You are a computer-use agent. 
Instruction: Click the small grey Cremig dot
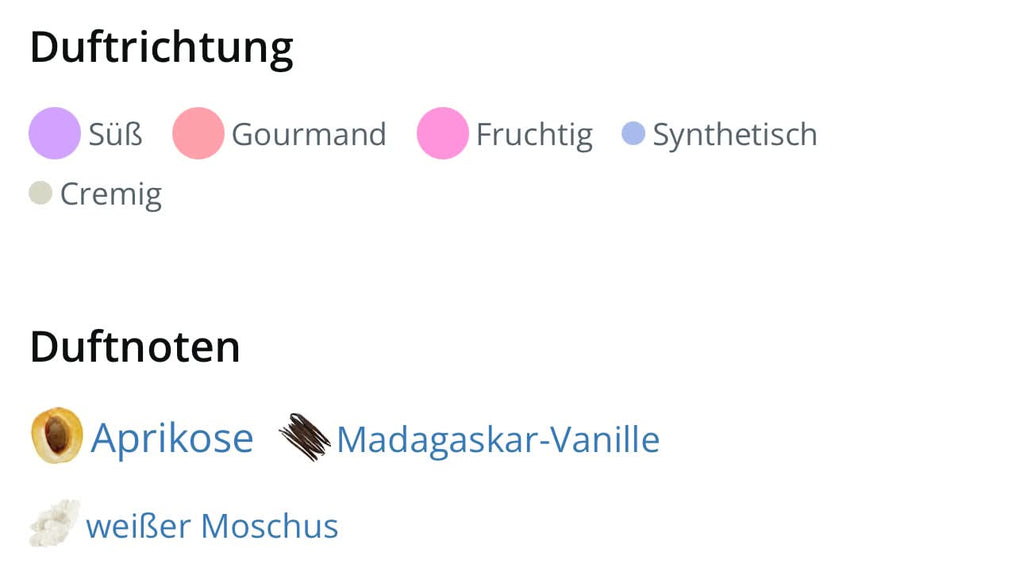coord(40,193)
